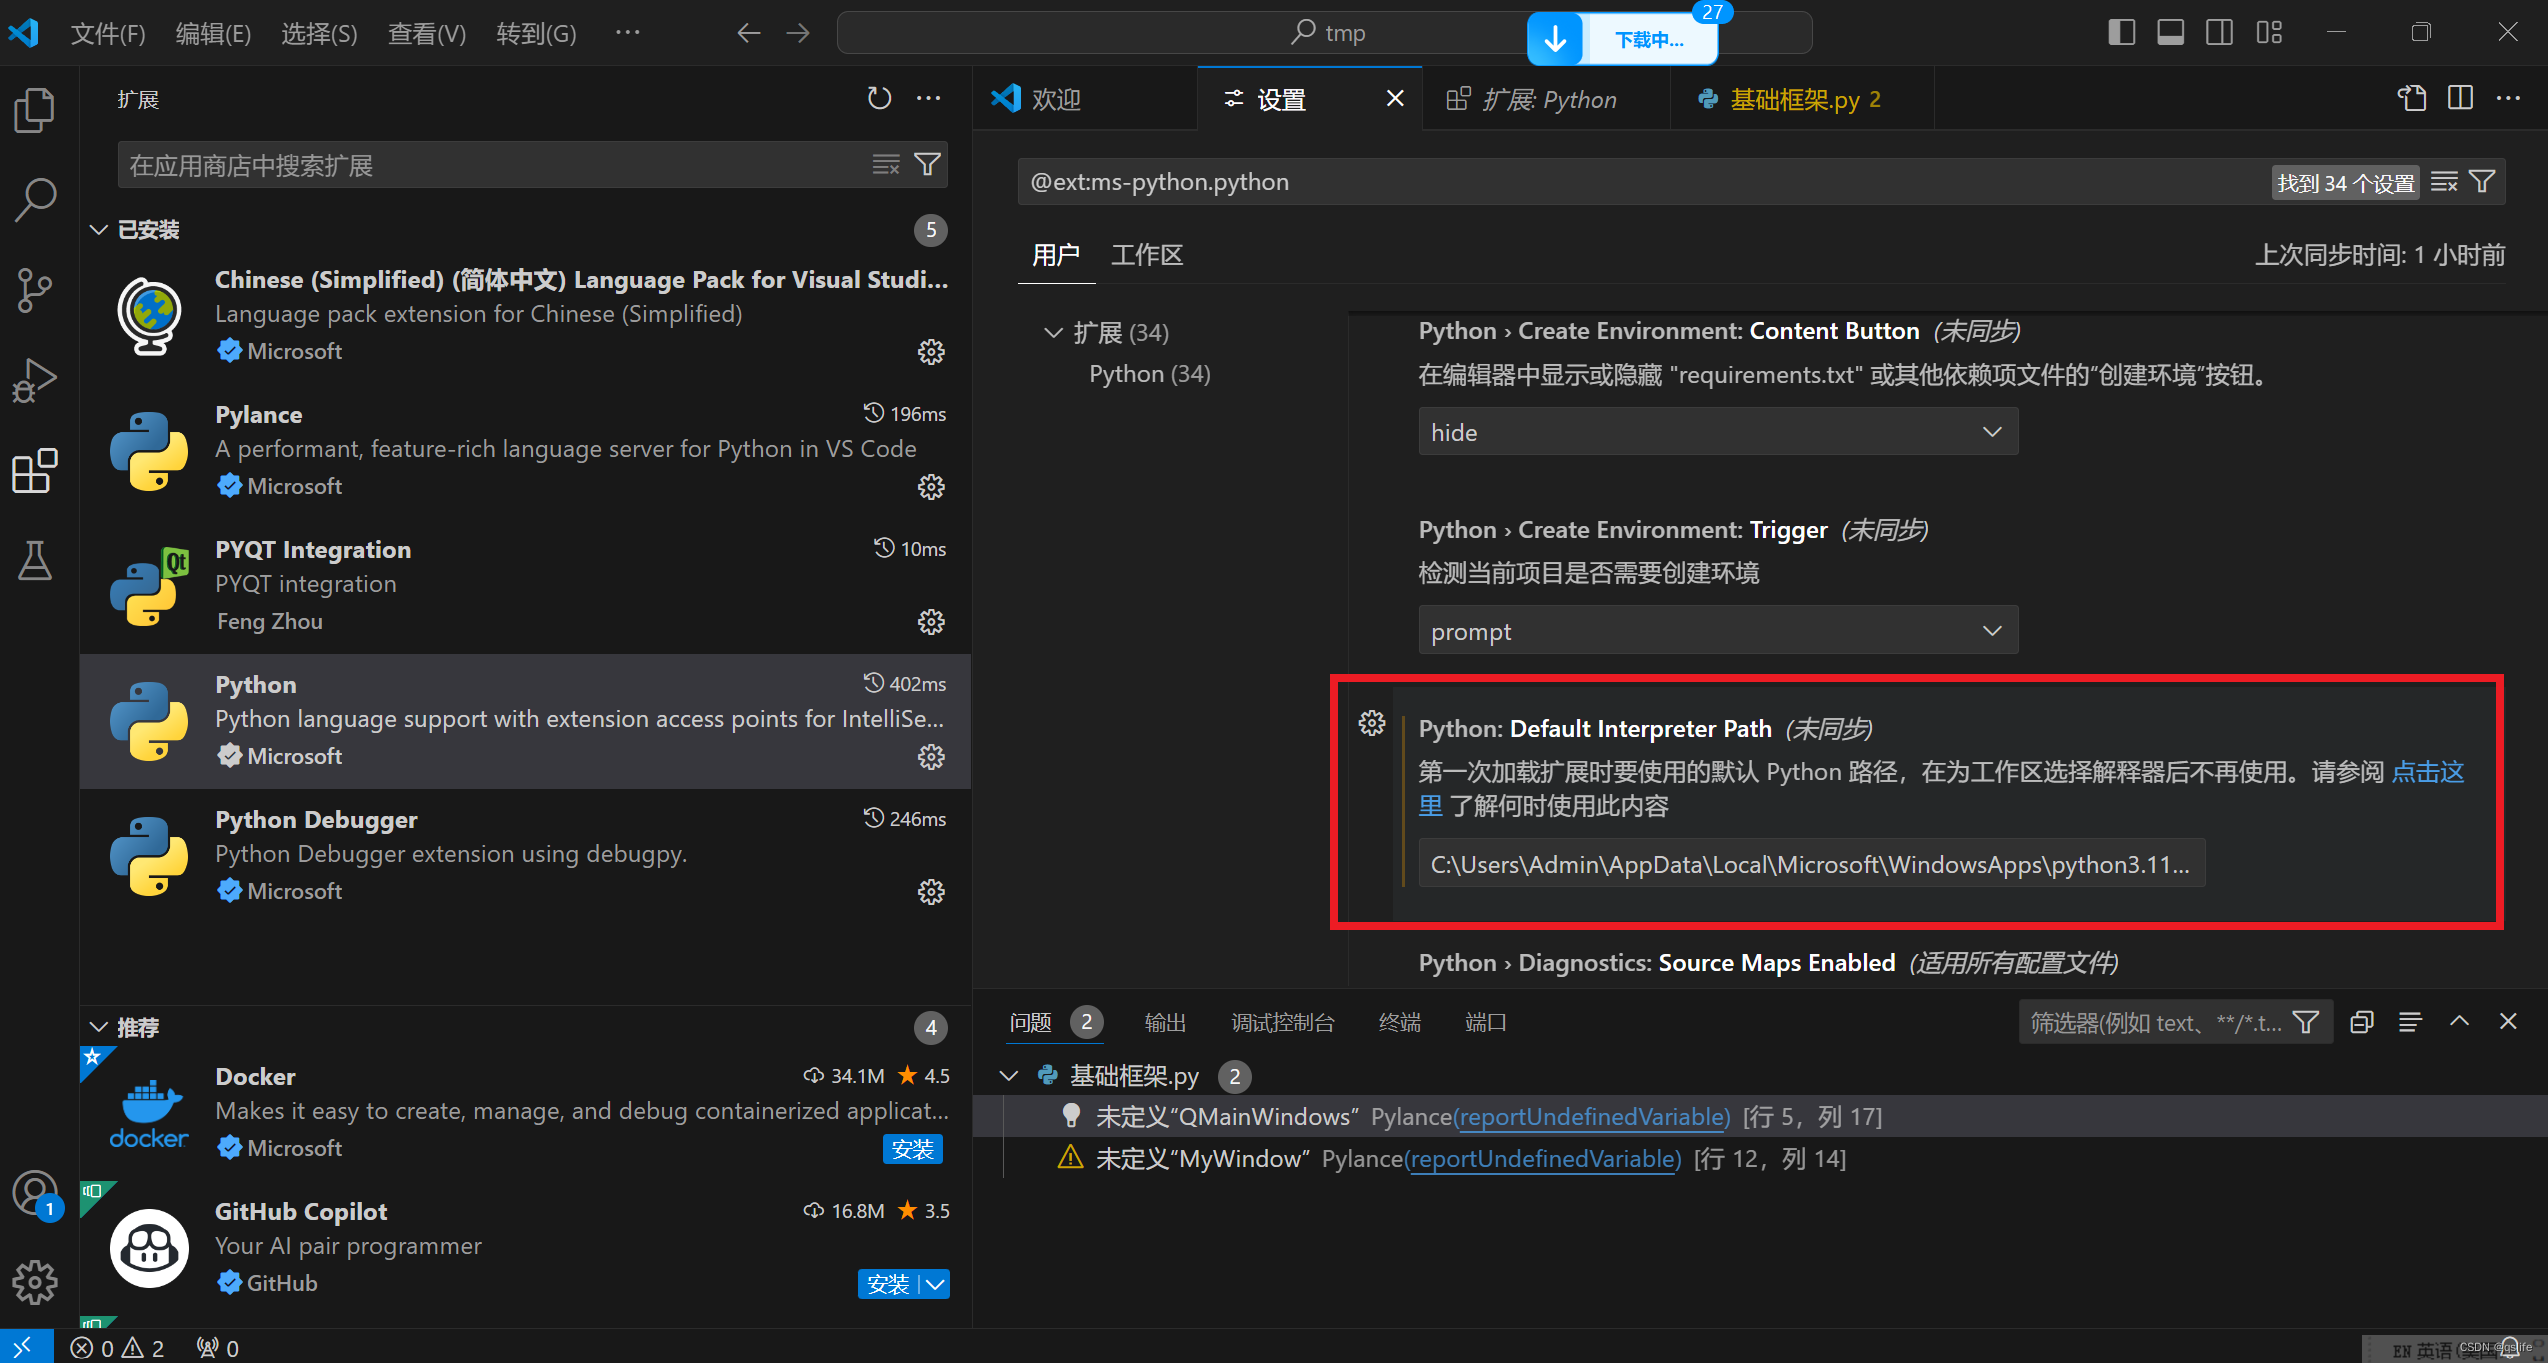Filter problems with funnel icon

(2306, 1022)
